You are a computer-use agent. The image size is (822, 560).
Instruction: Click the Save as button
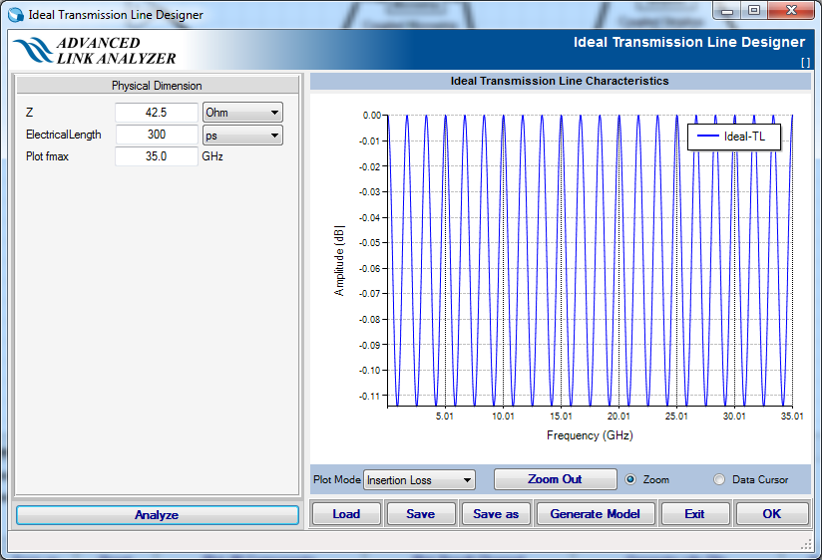496,514
